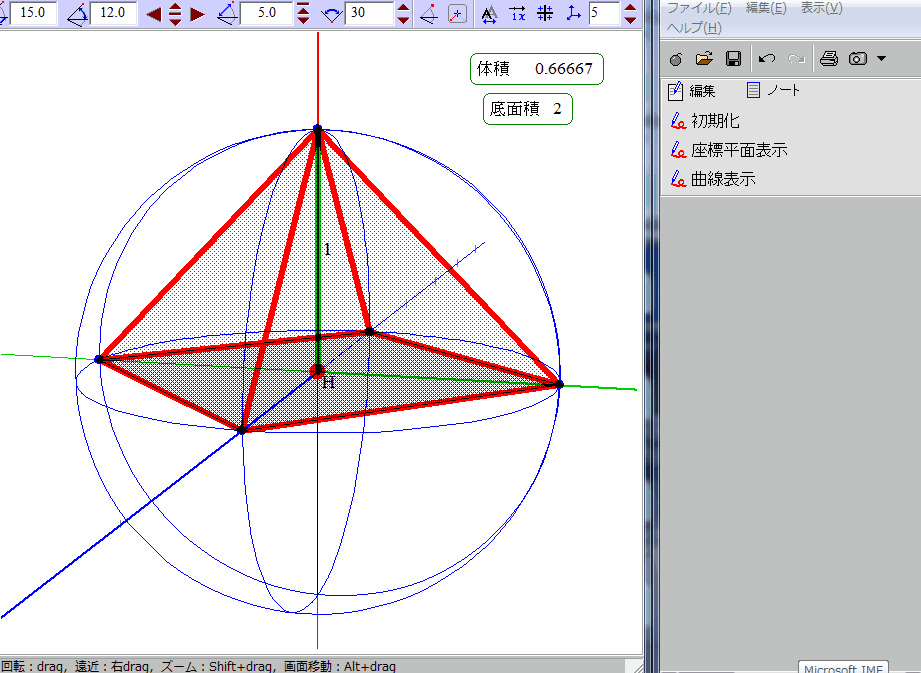
Task: Click the open folder icon
Action: coord(704,59)
